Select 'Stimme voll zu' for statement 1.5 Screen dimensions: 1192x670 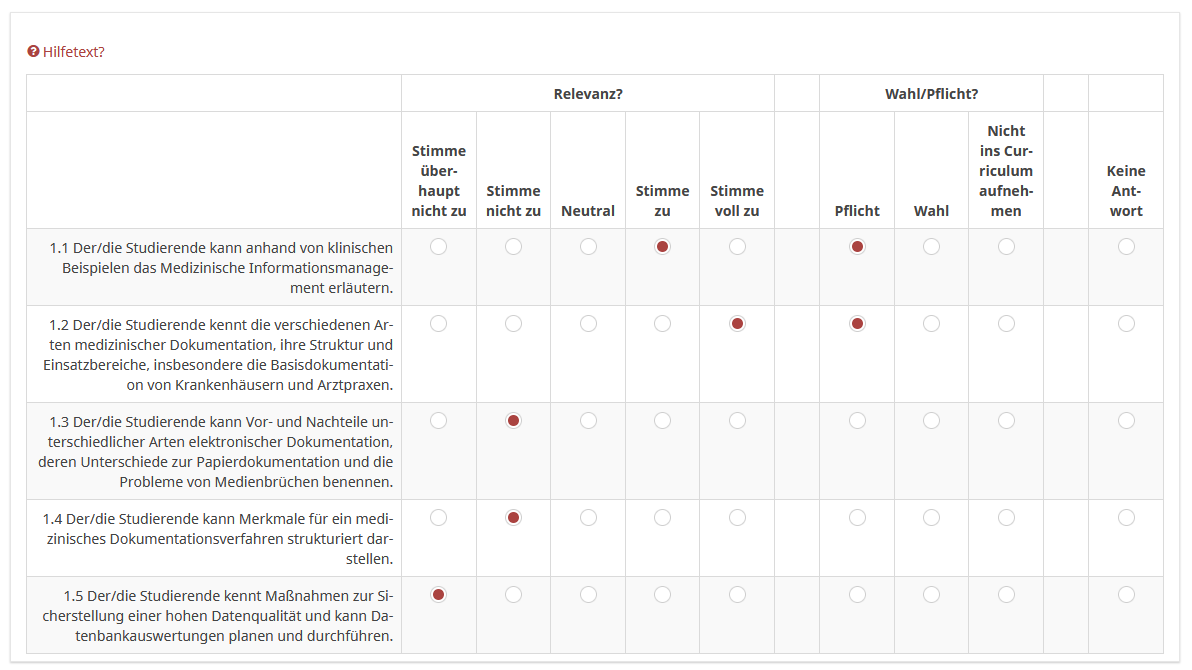point(737,595)
